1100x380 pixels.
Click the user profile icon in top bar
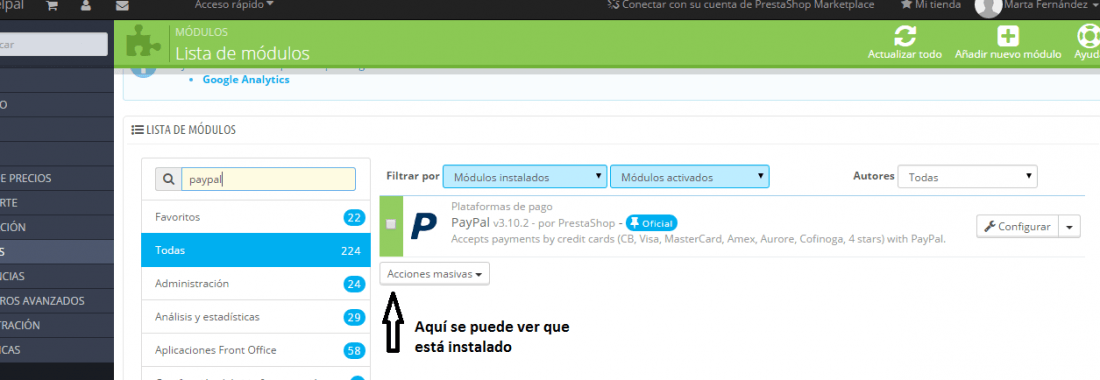(x=86, y=6)
